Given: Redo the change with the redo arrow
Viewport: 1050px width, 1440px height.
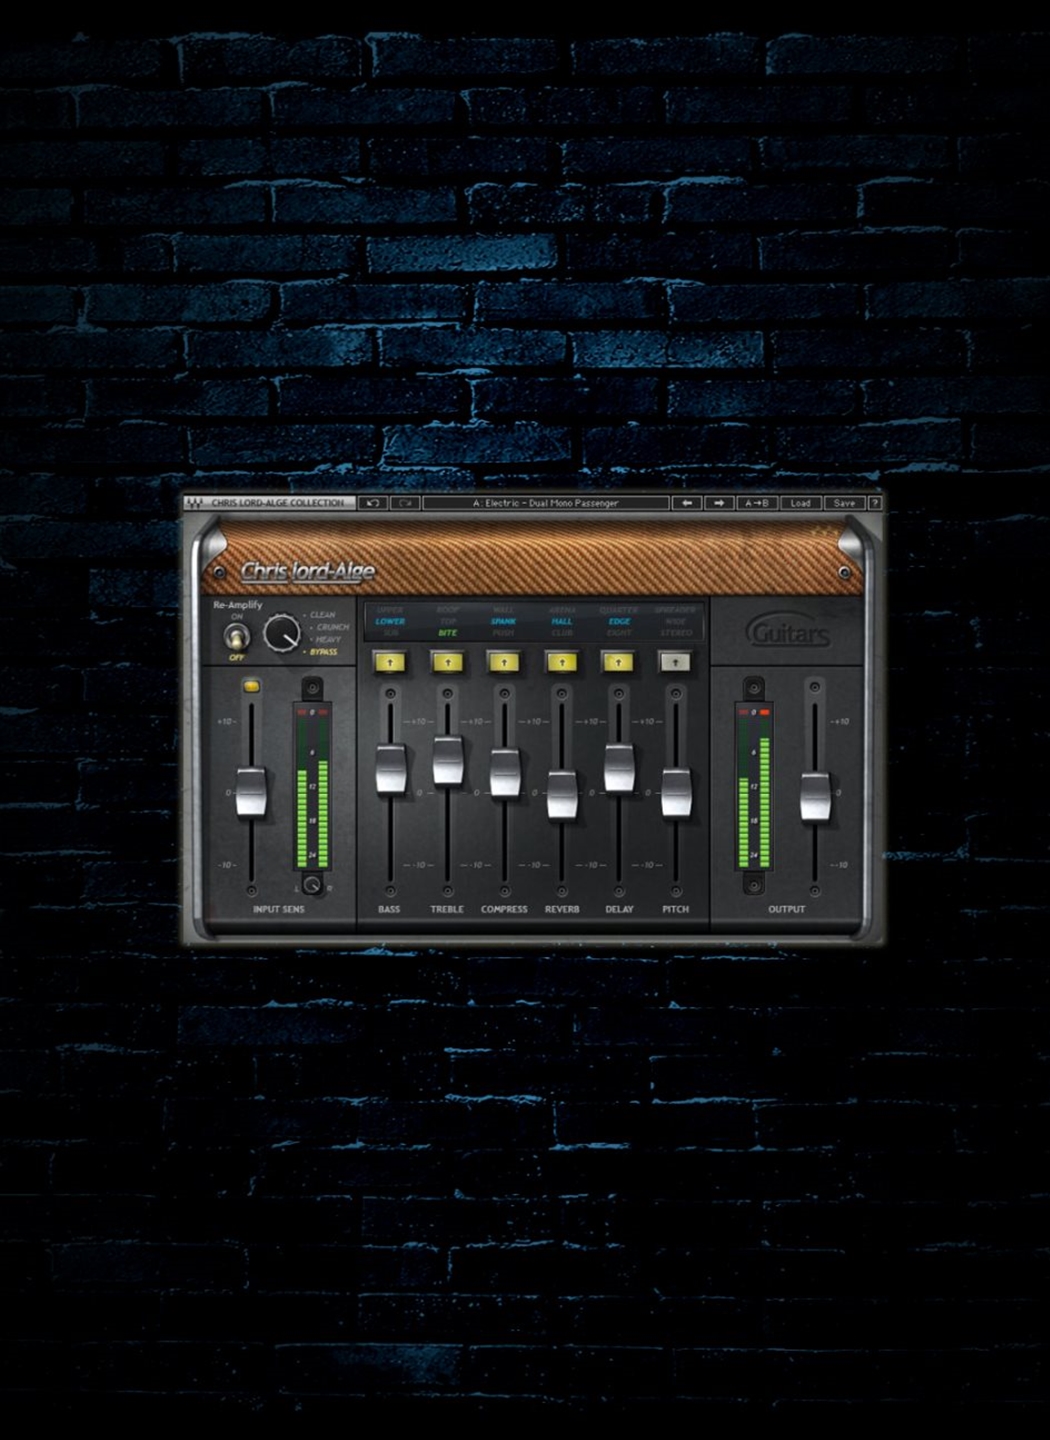Looking at the screenshot, I should pos(405,503).
